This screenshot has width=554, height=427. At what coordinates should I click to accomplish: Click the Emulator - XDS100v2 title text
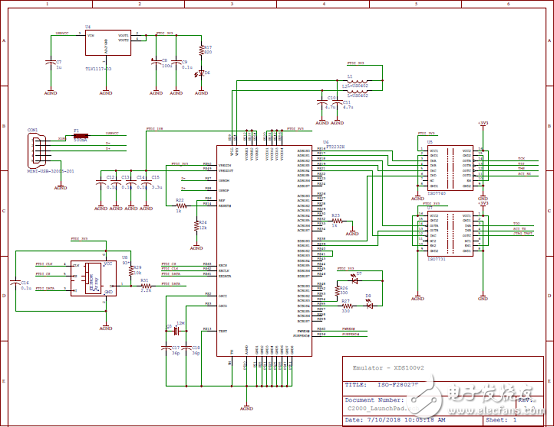click(x=388, y=368)
